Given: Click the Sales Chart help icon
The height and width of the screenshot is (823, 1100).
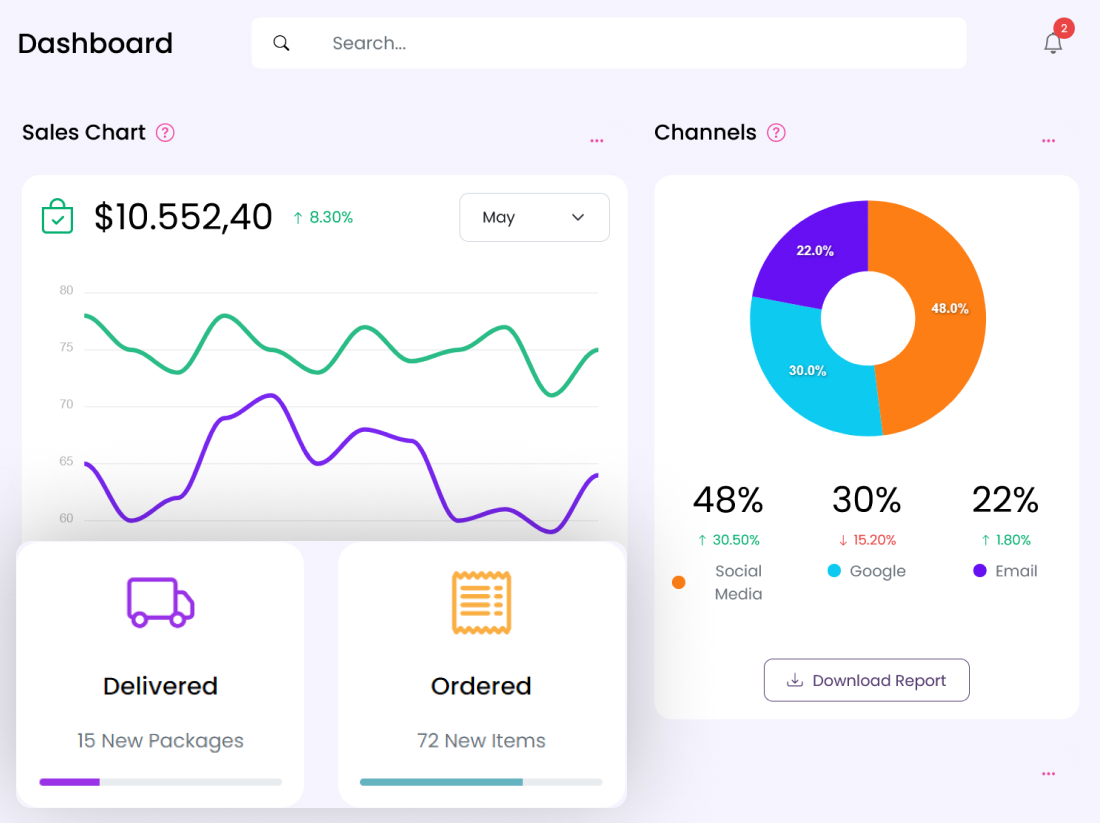Looking at the screenshot, I should [x=166, y=133].
